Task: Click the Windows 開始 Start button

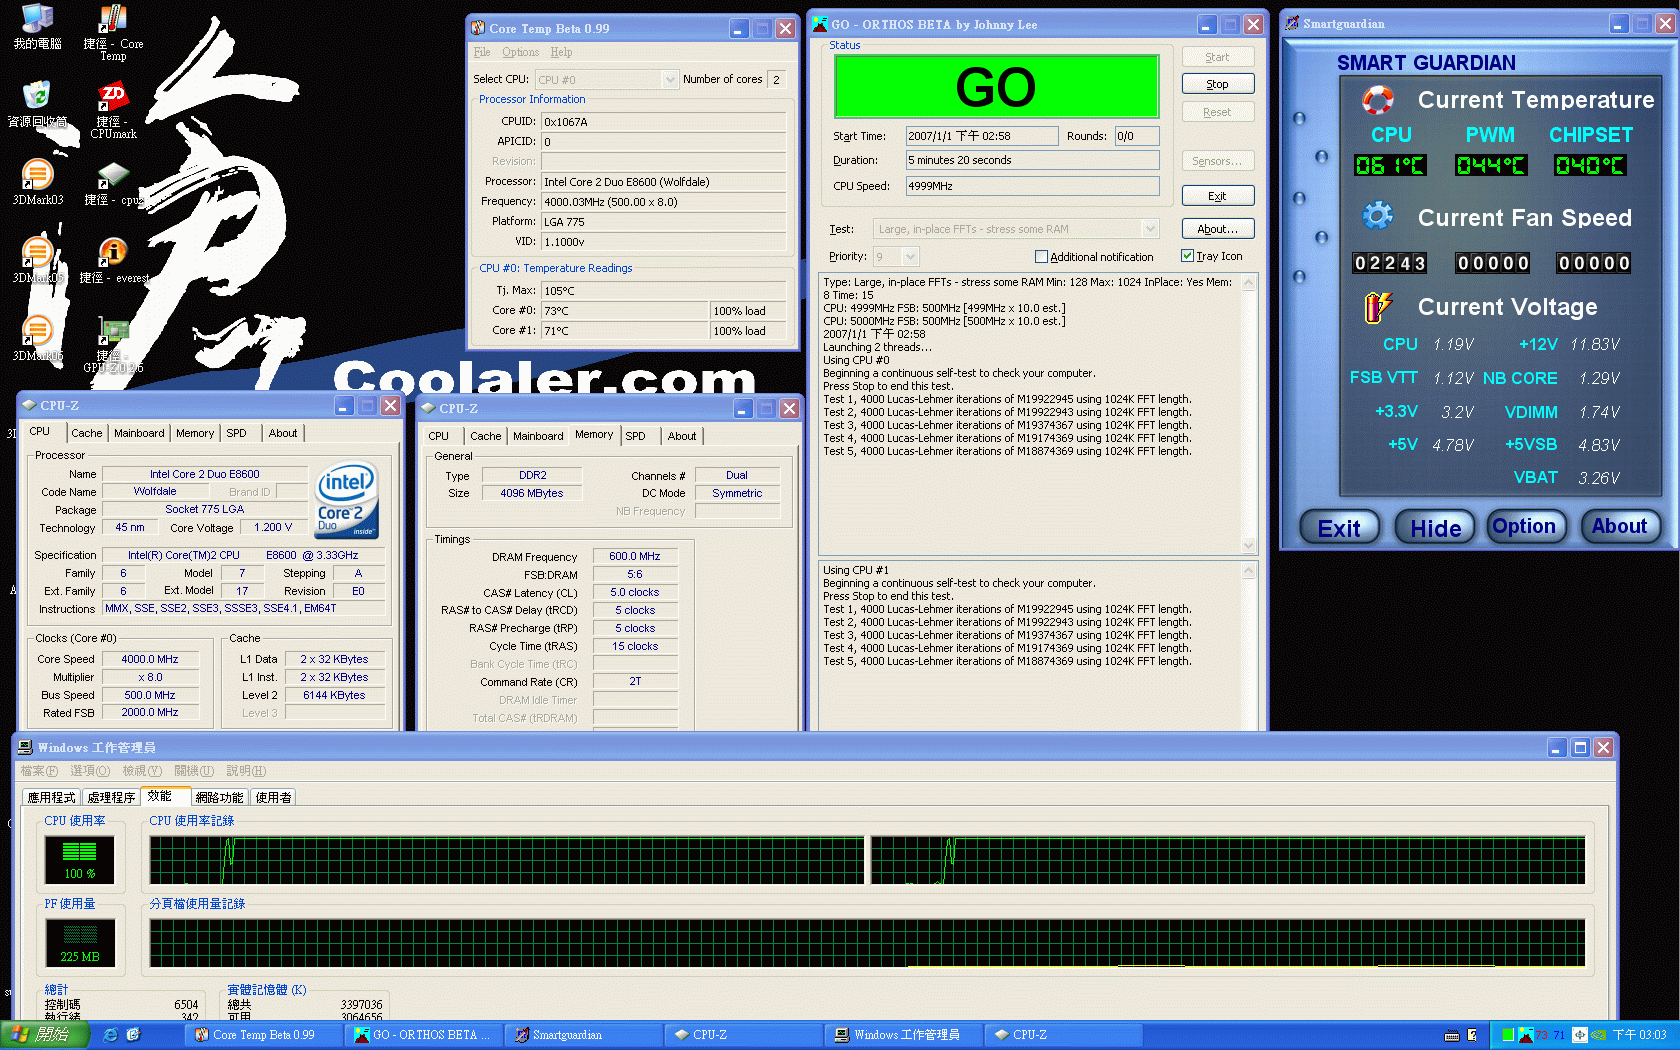Action: [x=45, y=1035]
